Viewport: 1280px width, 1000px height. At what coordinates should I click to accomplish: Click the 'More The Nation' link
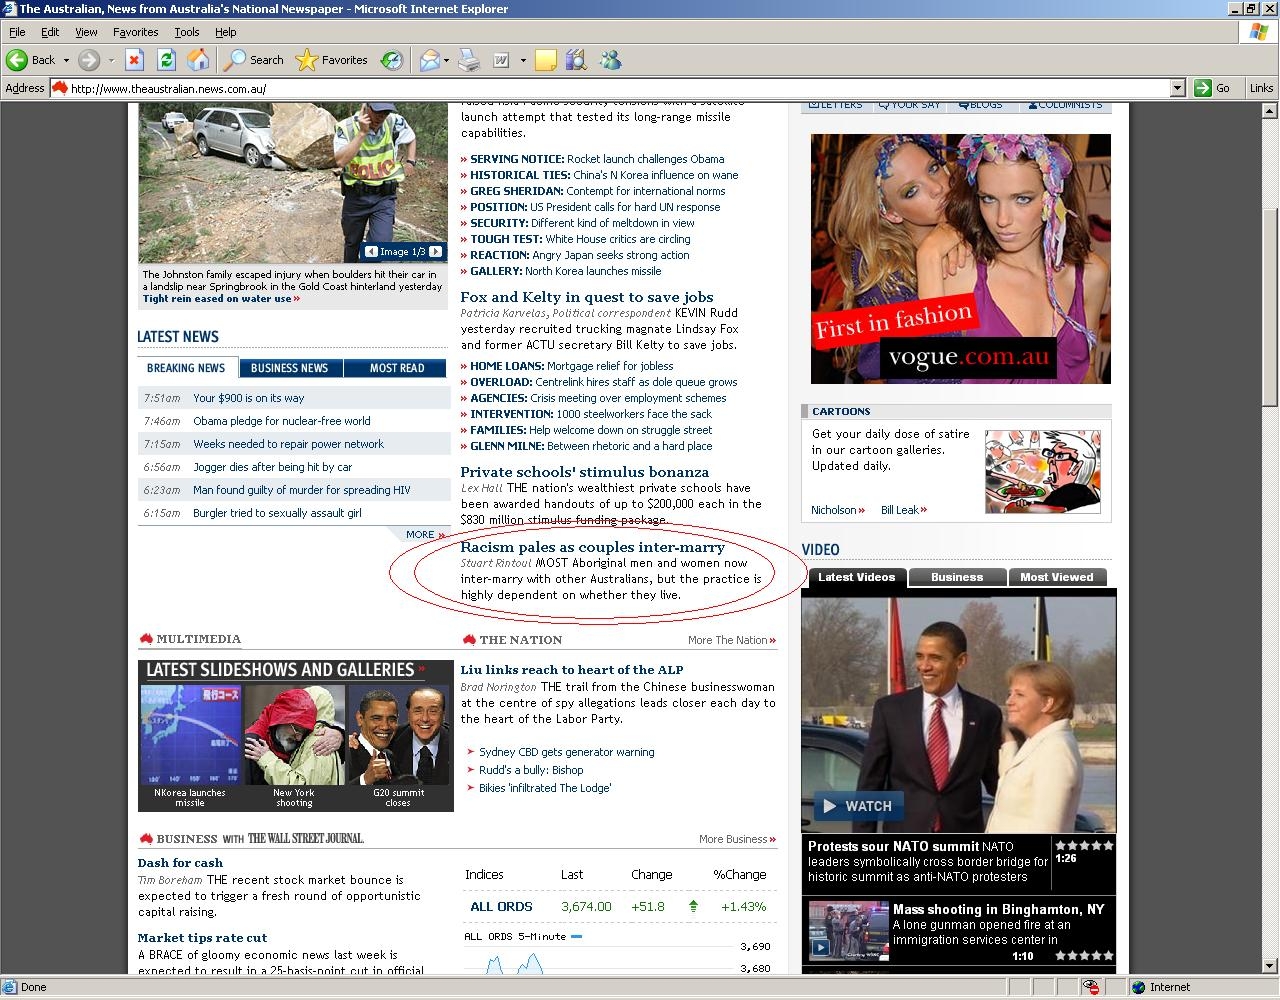731,640
